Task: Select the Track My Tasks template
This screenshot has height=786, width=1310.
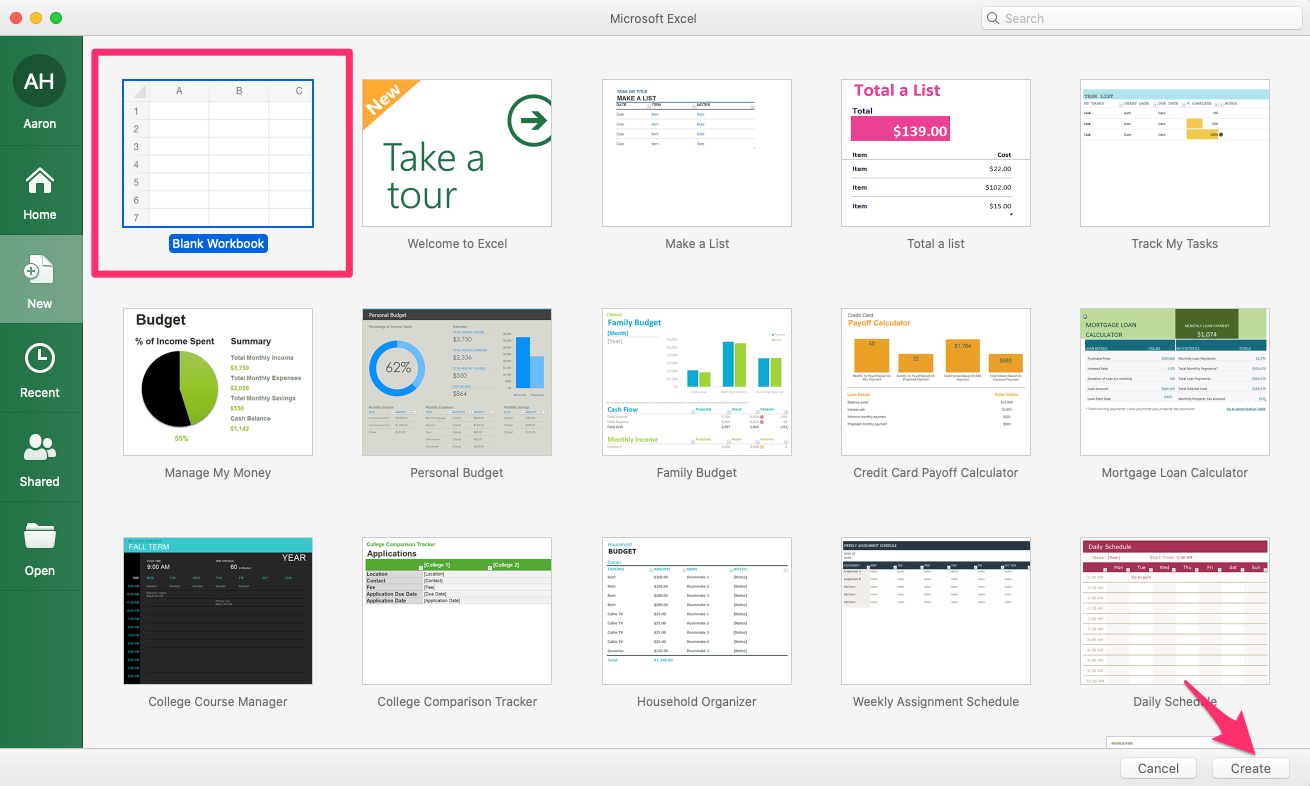Action: pyautogui.click(x=1174, y=154)
